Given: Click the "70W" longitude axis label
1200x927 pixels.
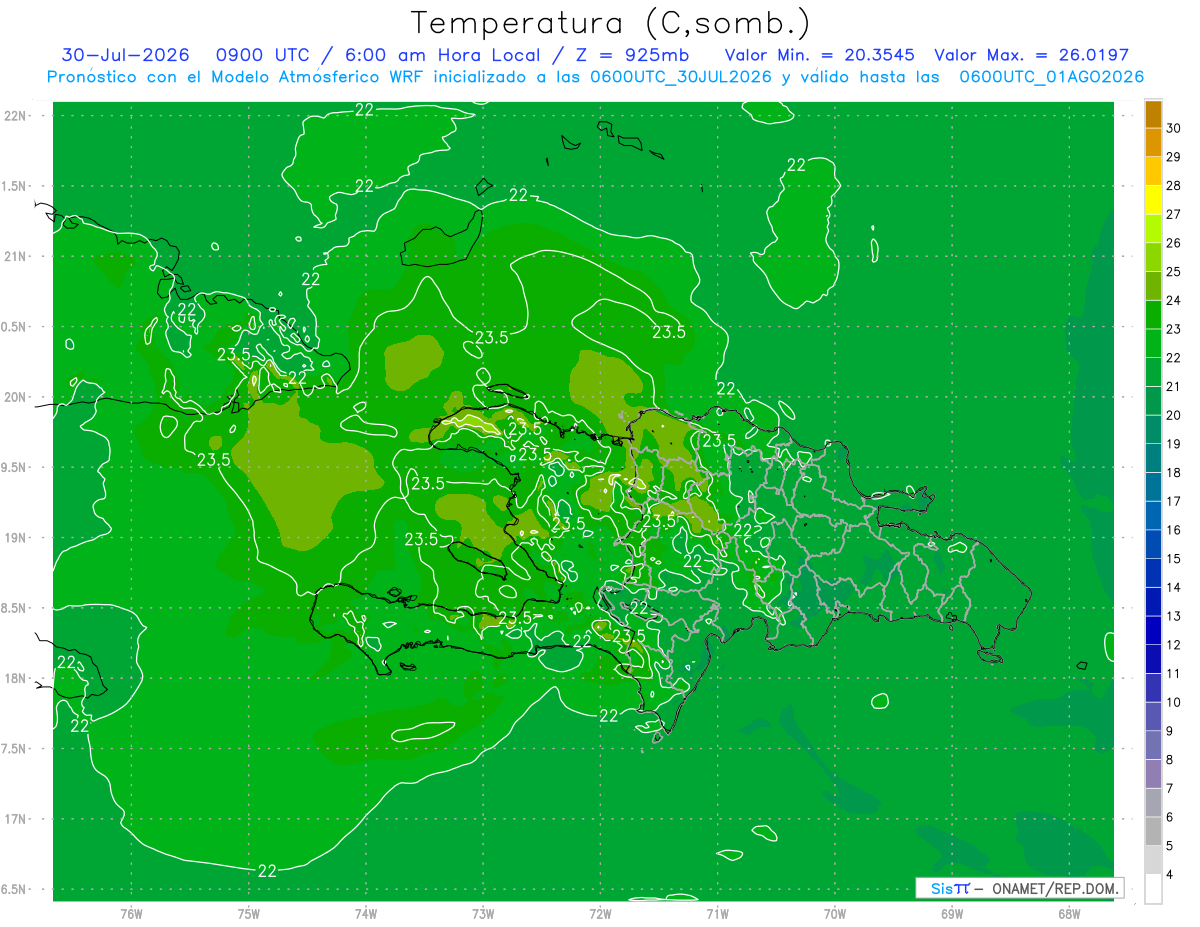Looking at the screenshot, I should tap(835, 913).
